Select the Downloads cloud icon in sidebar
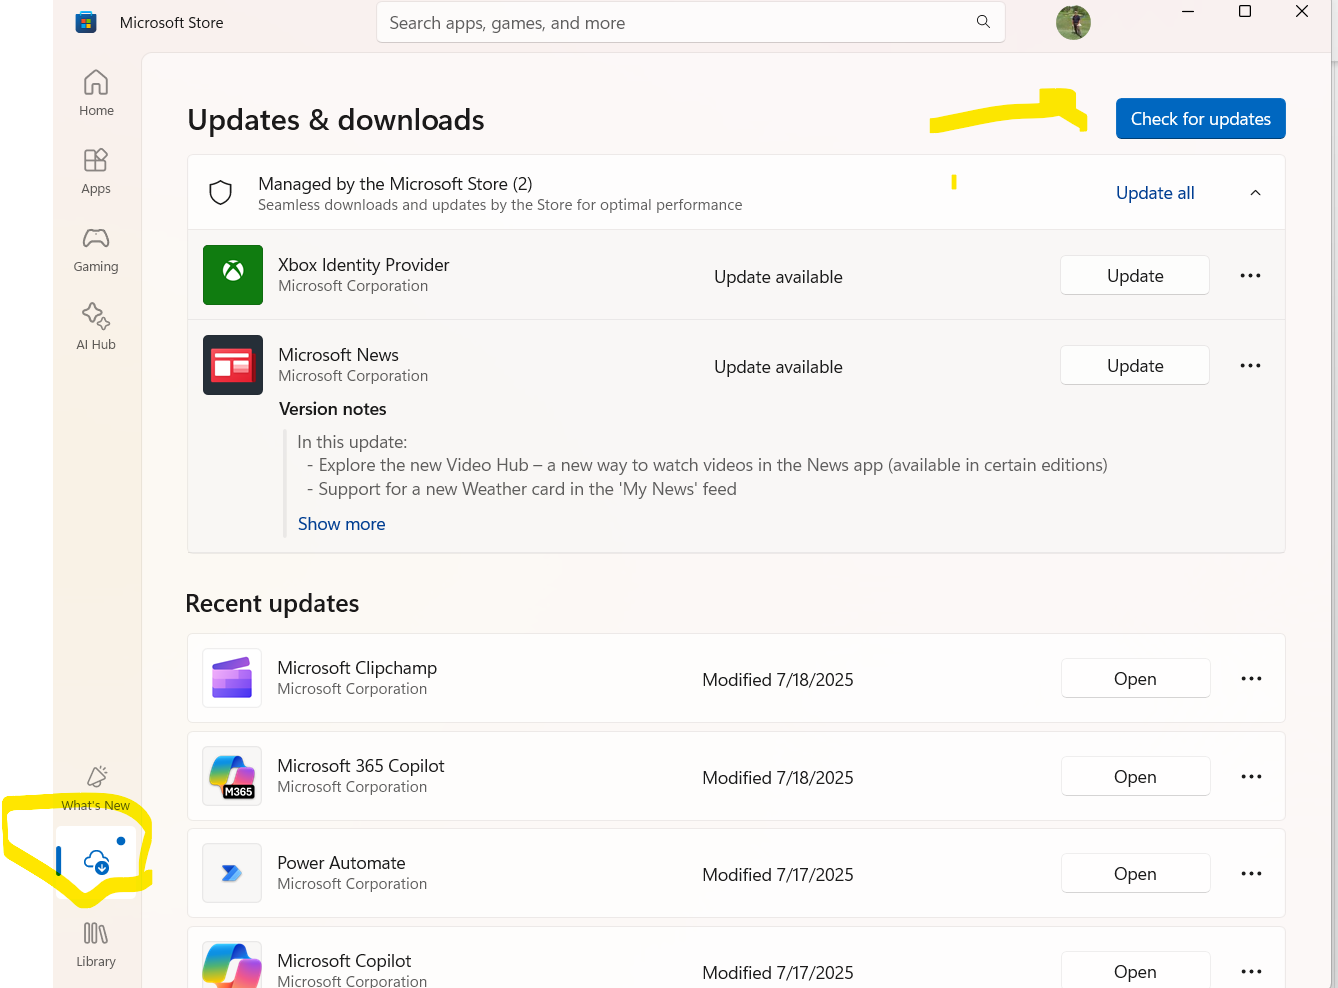Screen dimensions: 1338x988 tap(96, 861)
